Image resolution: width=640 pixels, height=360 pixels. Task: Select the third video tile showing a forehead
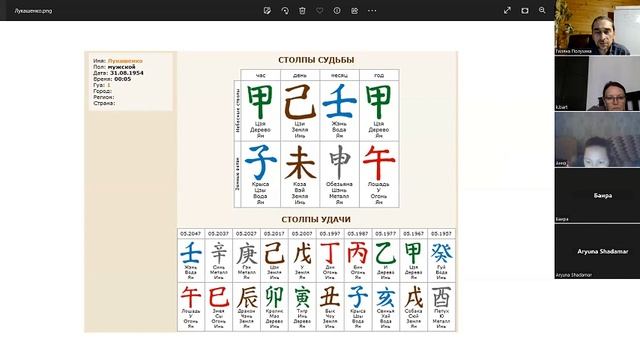coord(597,140)
